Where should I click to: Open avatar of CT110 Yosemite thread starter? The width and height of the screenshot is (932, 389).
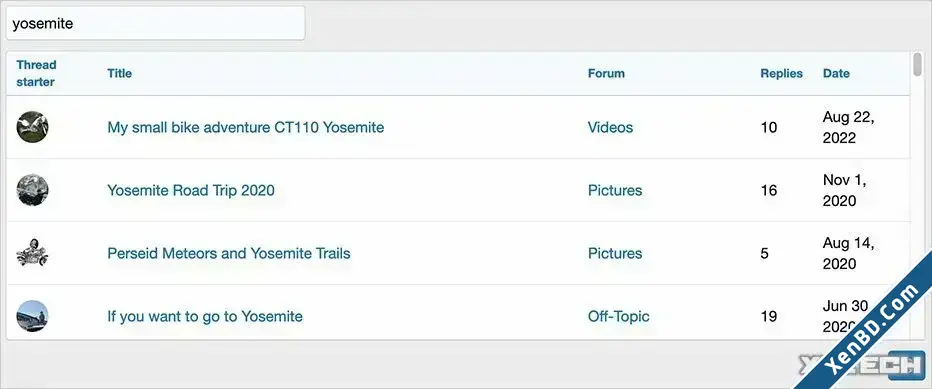click(x=32, y=127)
